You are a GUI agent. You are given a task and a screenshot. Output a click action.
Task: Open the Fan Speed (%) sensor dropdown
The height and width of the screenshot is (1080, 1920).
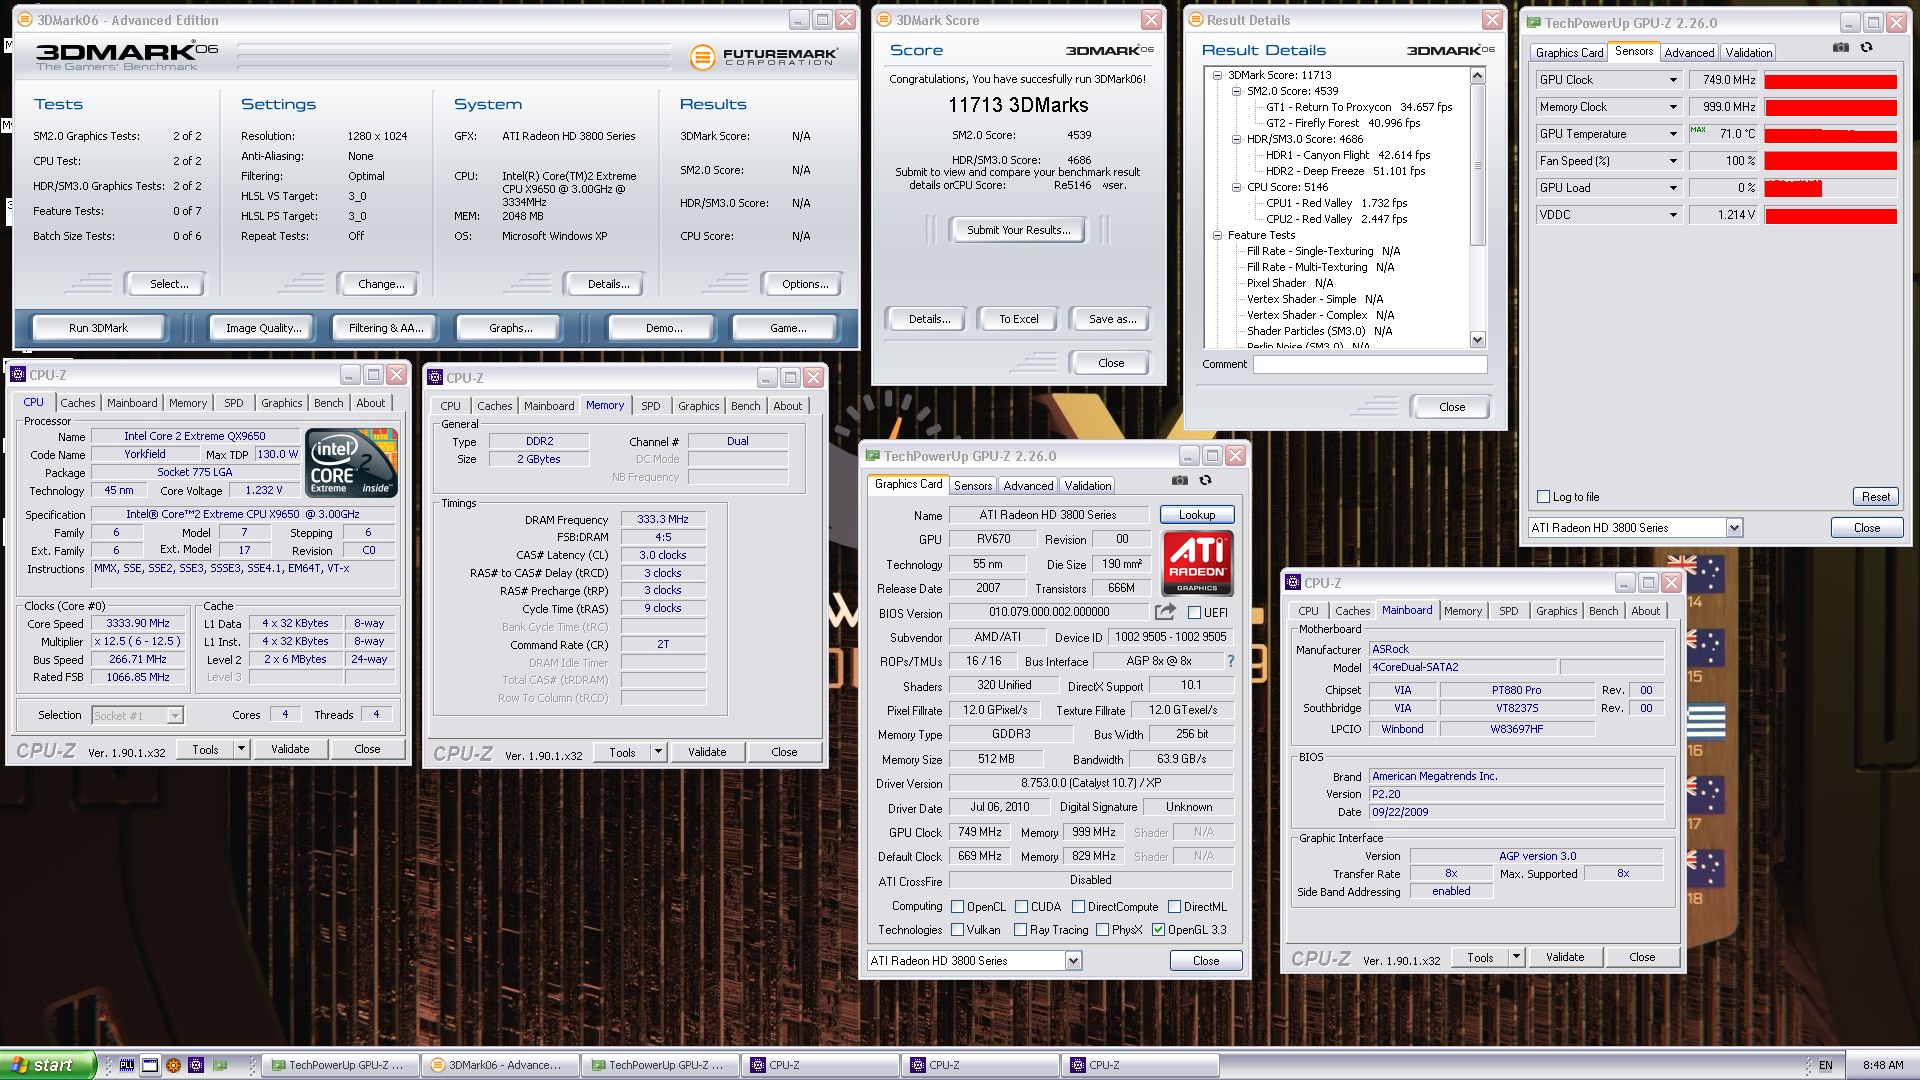tap(1672, 161)
